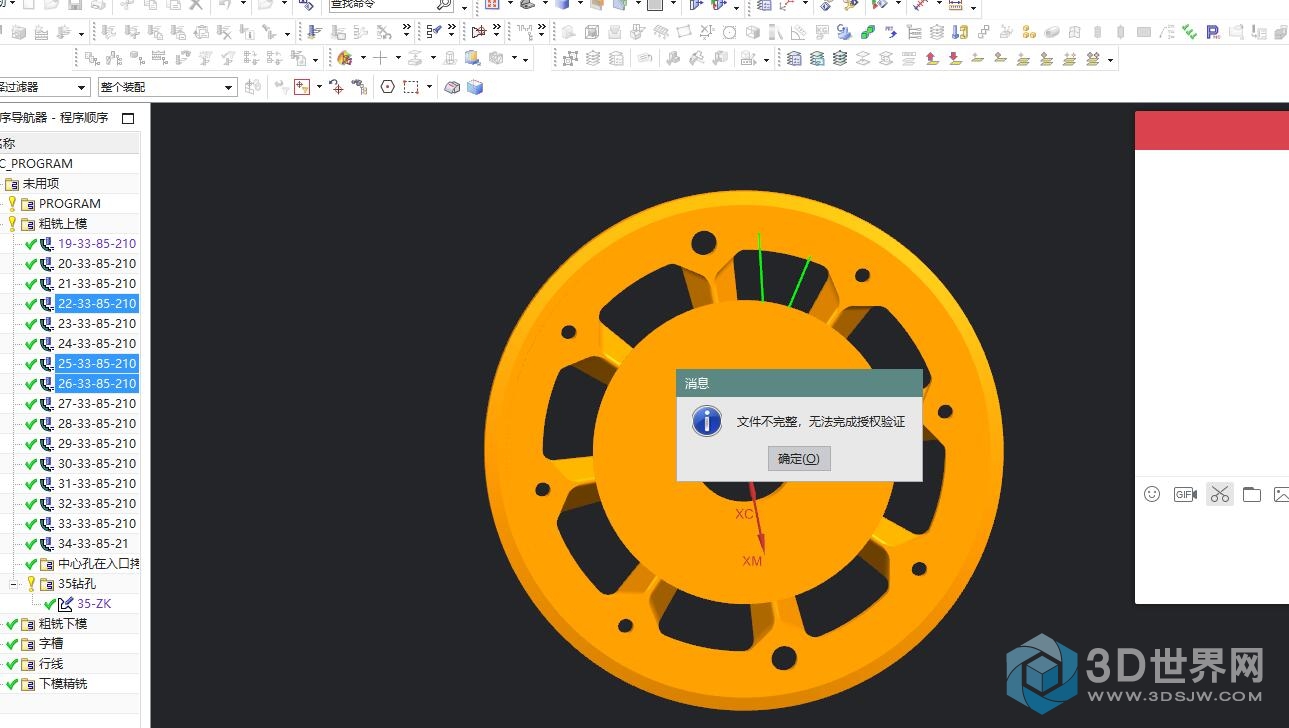Click the save diskette icon in top toolbar

(x=75, y=5)
